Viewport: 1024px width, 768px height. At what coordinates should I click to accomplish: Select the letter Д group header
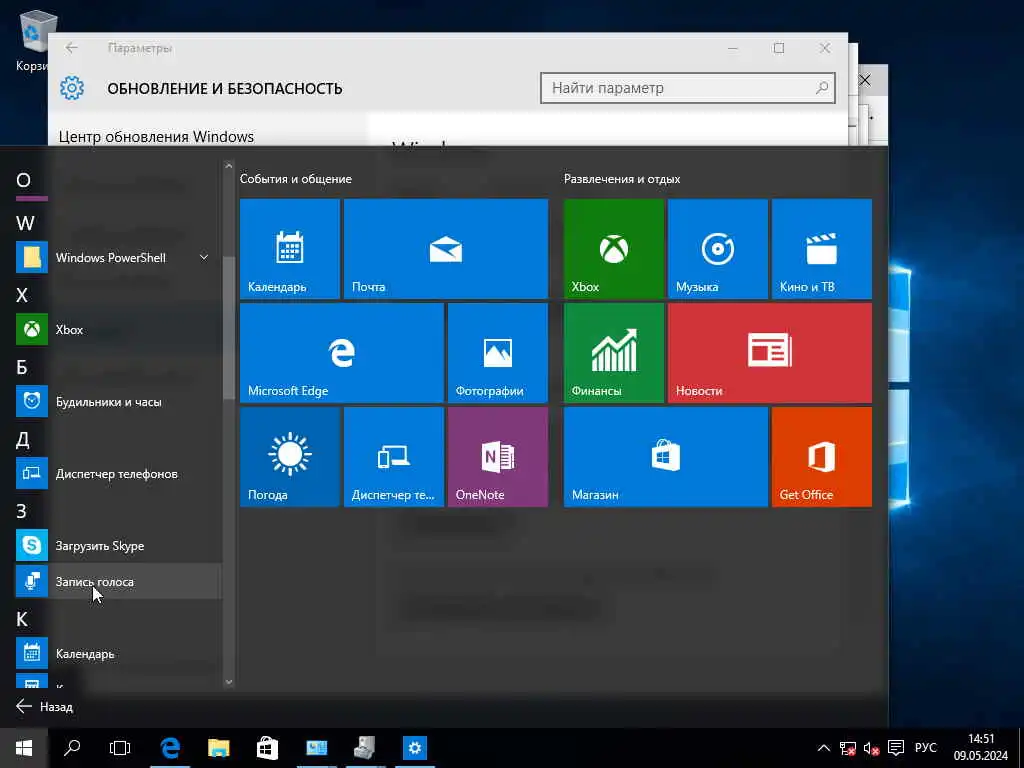[22, 439]
